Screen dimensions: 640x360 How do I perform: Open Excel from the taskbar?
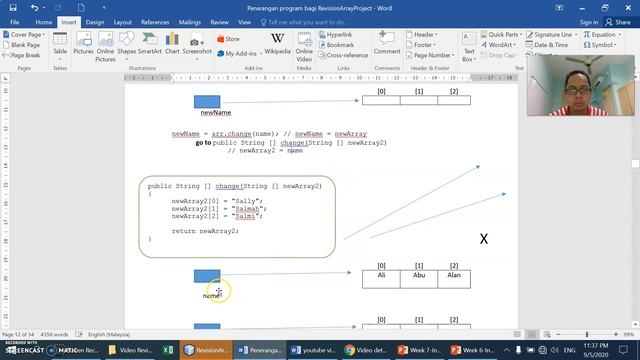(x=168, y=350)
